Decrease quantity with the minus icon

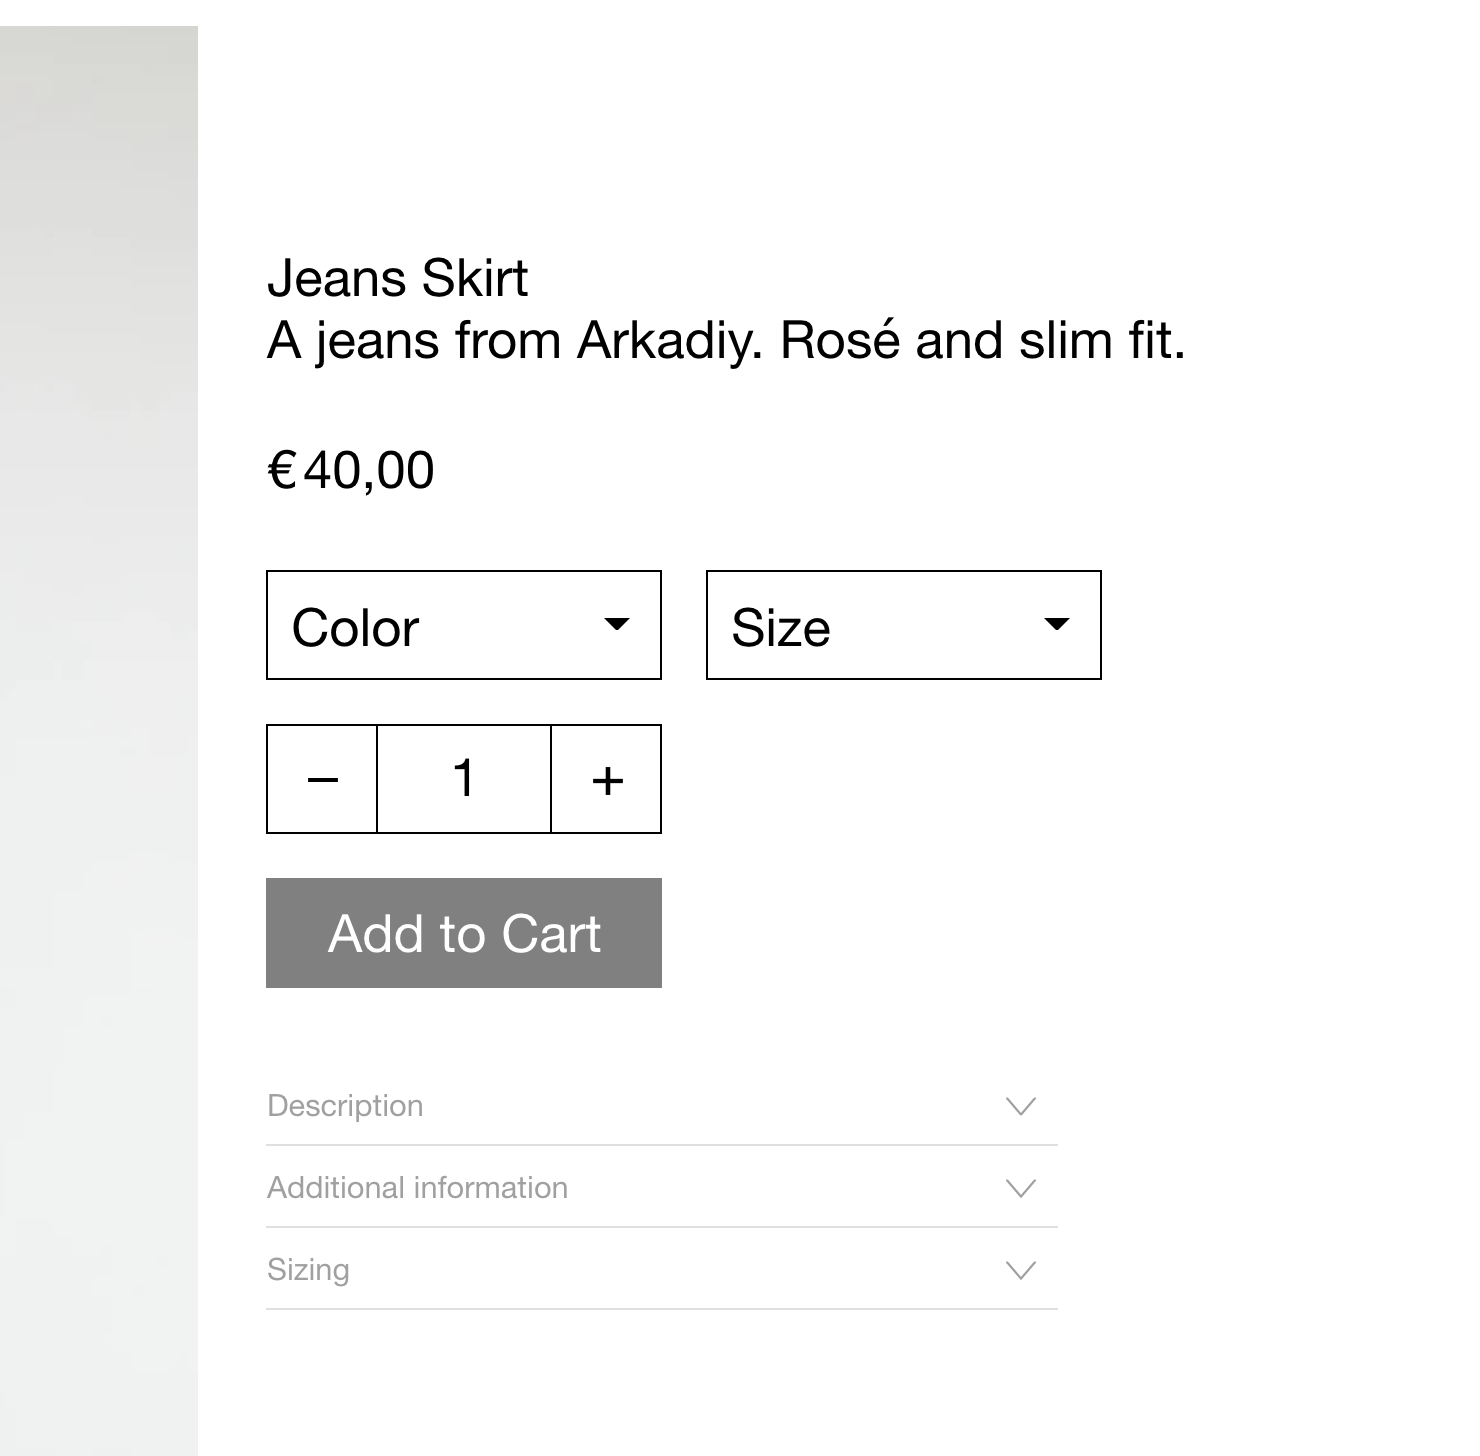[322, 780]
